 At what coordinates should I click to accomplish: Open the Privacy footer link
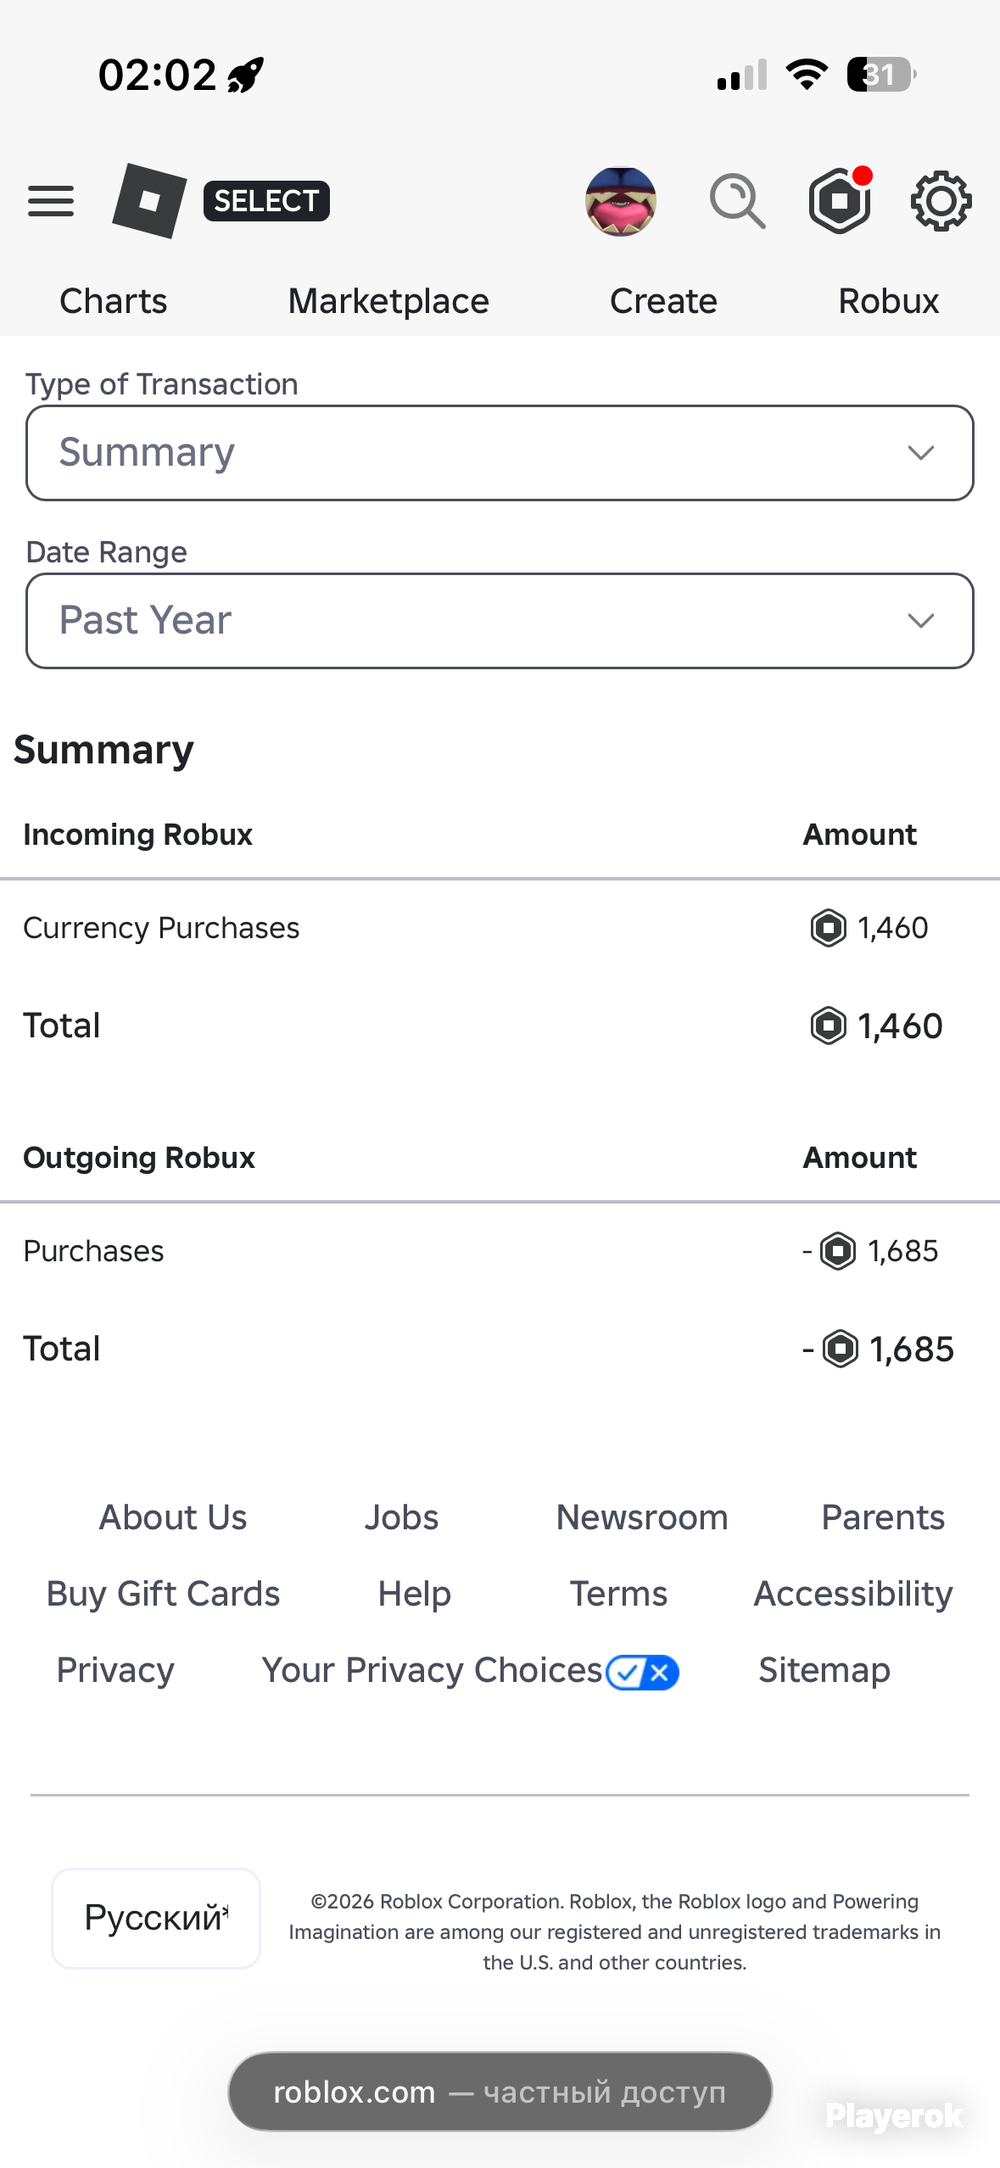(115, 1671)
